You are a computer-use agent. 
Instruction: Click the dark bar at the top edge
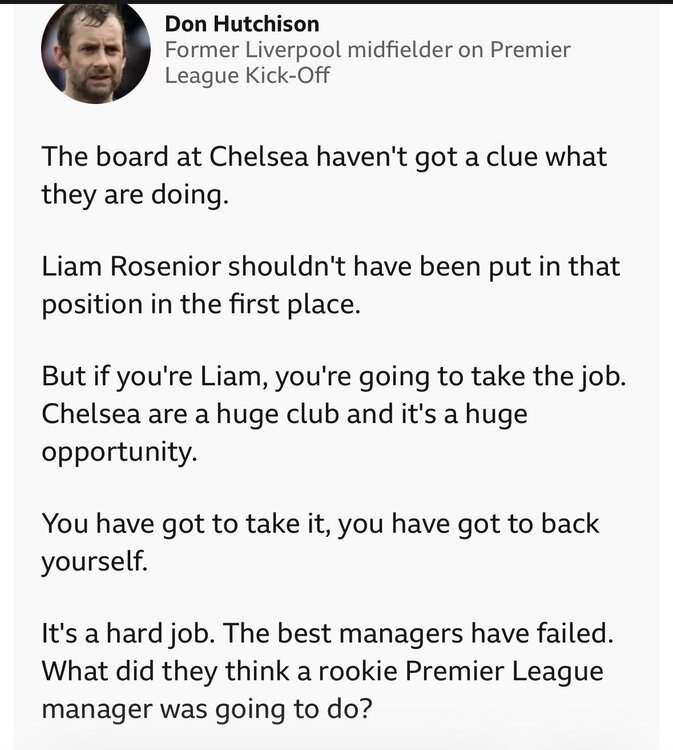click(x=336, y=1)
